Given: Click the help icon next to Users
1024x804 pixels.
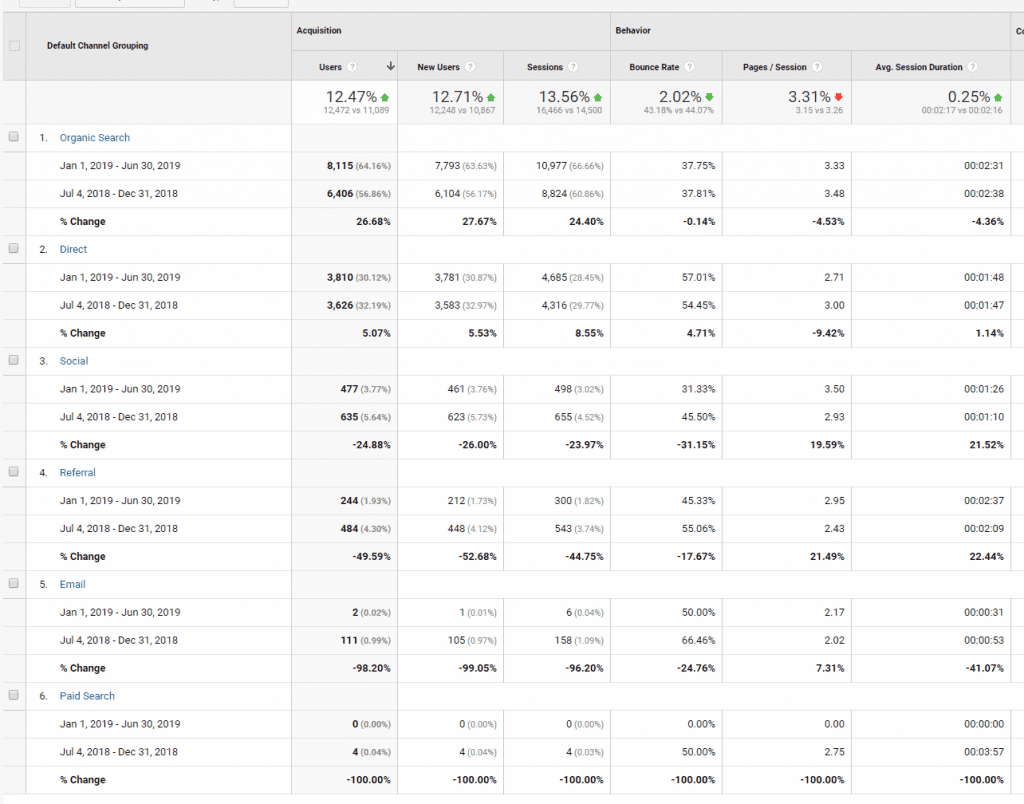Looking at the screenshot, I should point(352,67).
